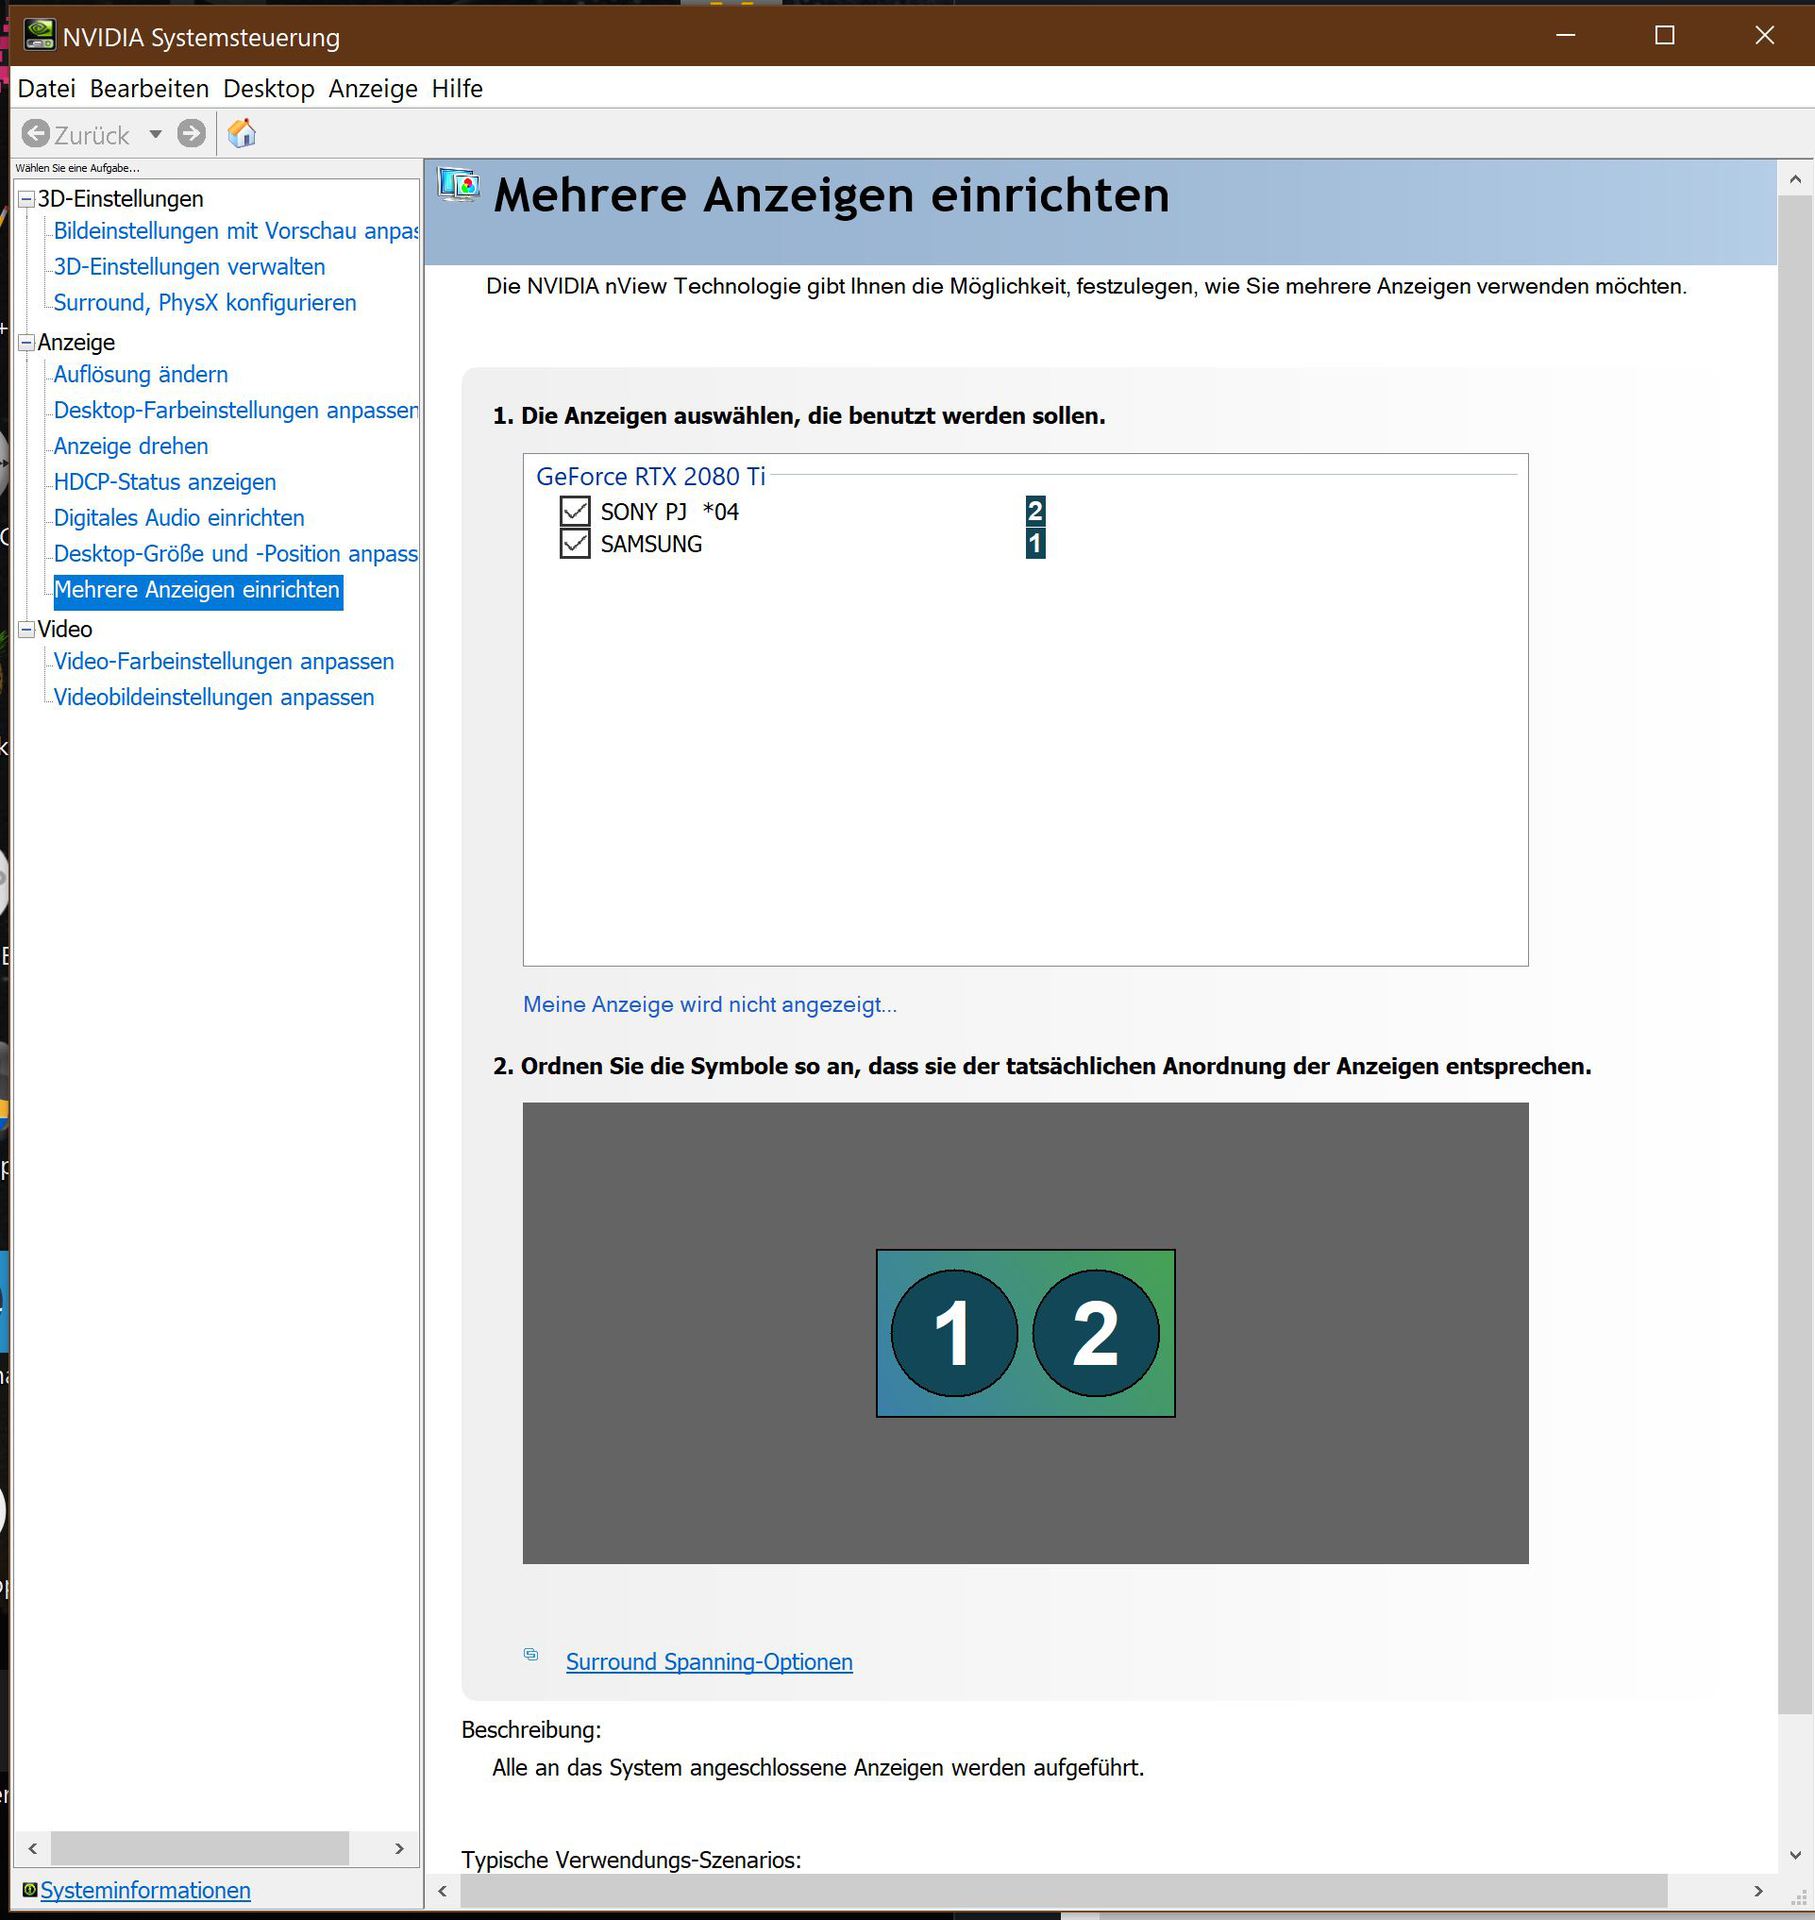1815x1920 pixels.
Task: Uncheck the SAMSUNG display checkbox
Action: click(x=575, y=544)
